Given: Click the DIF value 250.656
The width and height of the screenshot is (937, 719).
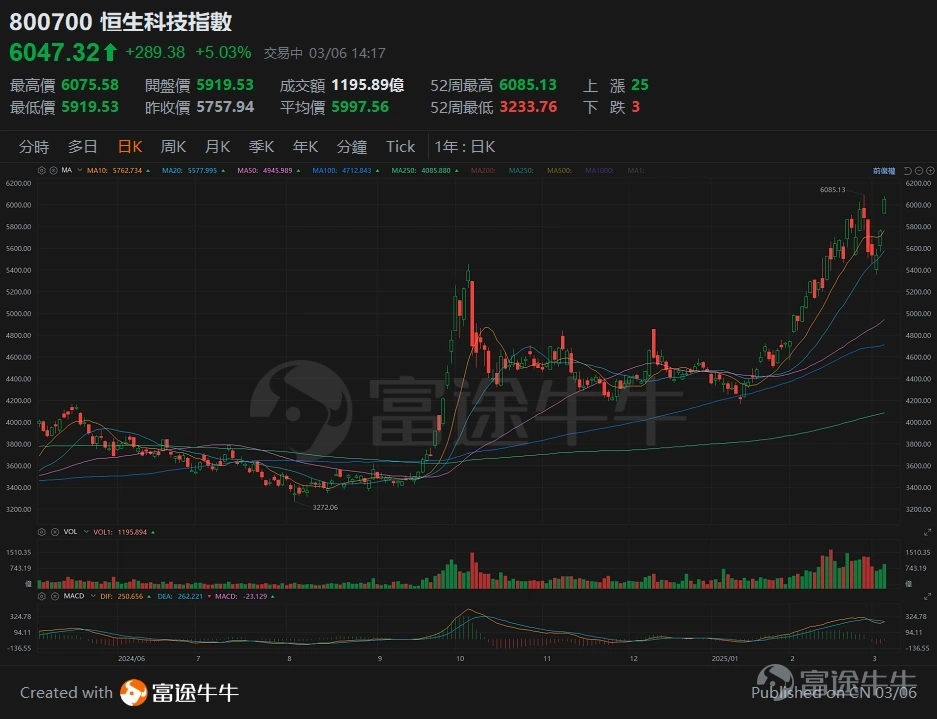Looking at the screenshot, I should click(128, 596).
